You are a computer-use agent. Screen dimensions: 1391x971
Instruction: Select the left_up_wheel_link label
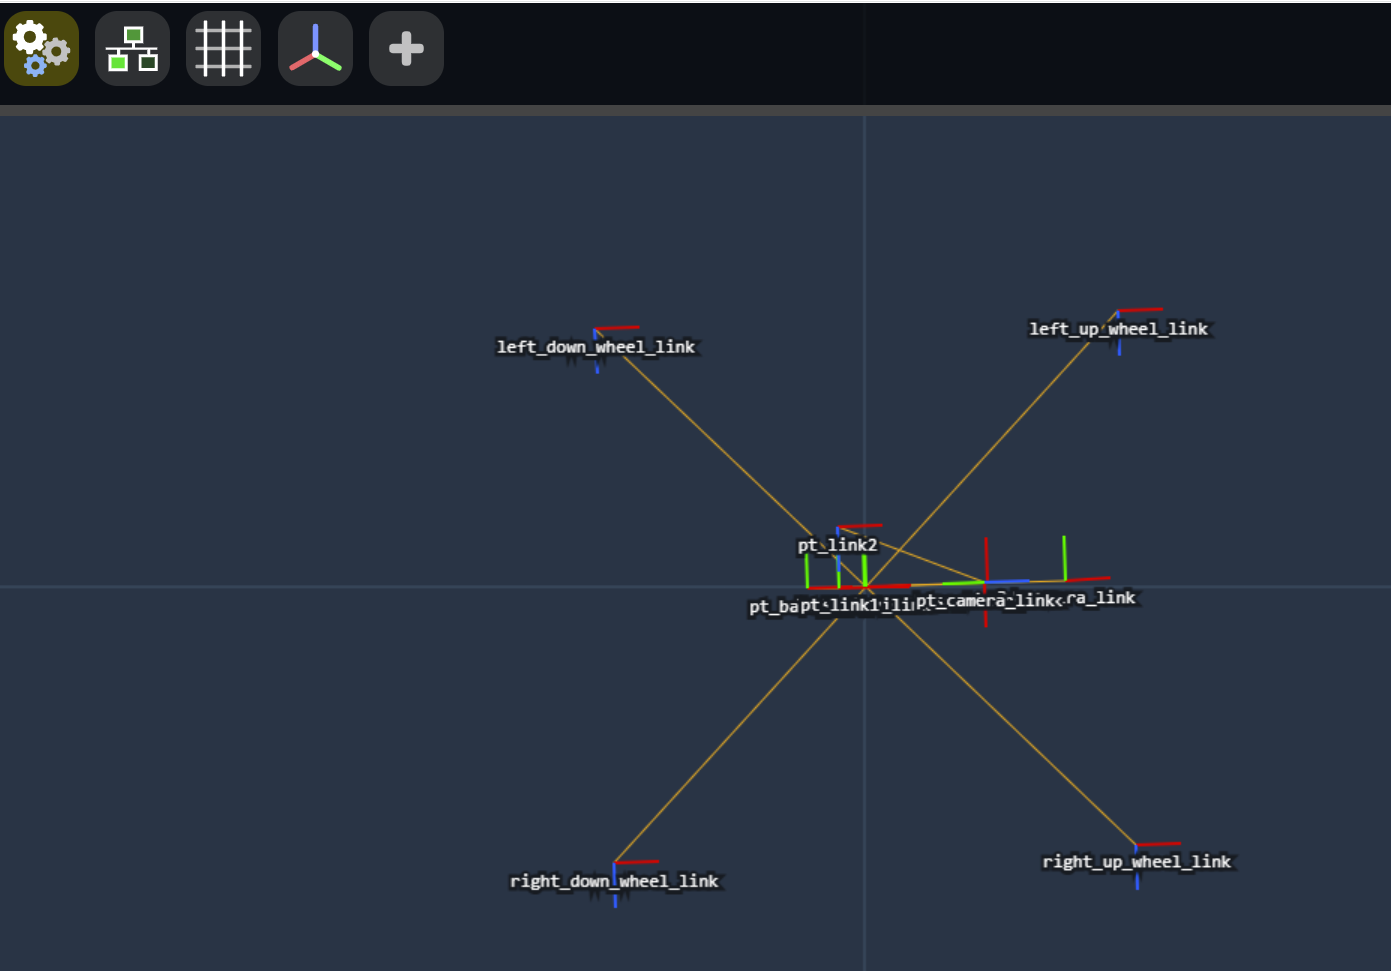point(1118,329)
